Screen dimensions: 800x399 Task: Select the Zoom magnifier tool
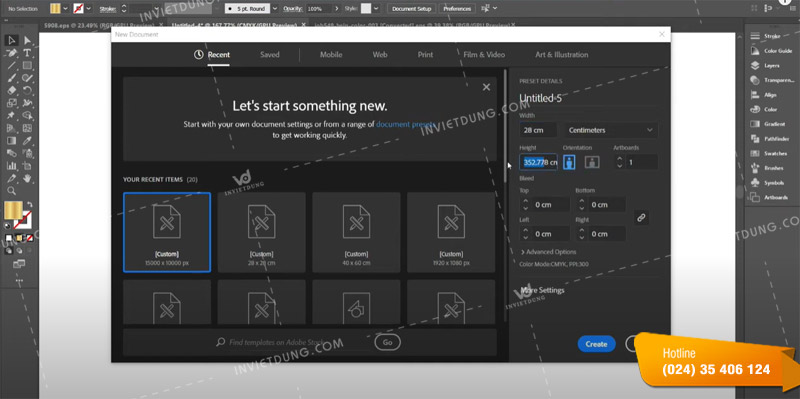point(12,191)
